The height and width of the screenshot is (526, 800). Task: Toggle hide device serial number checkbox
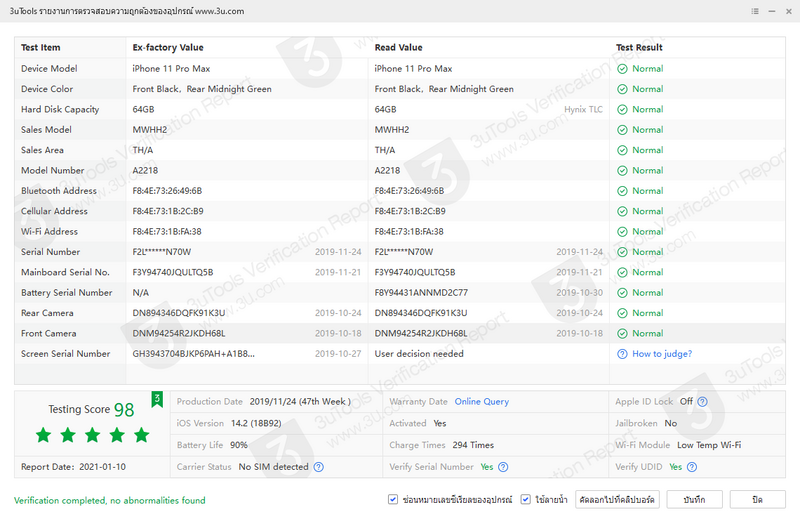pyautogui.click(x=392, y=499)
